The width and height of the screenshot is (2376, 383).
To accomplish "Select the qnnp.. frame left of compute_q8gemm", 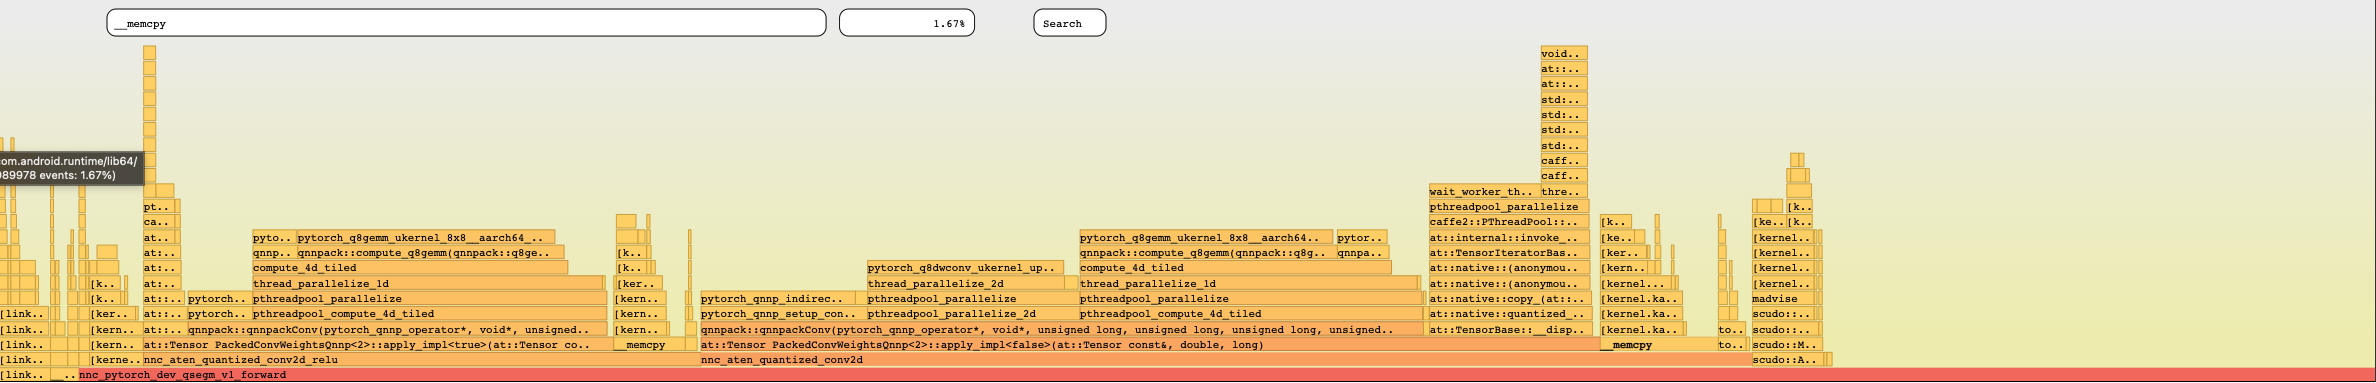I will coord(274,253).
